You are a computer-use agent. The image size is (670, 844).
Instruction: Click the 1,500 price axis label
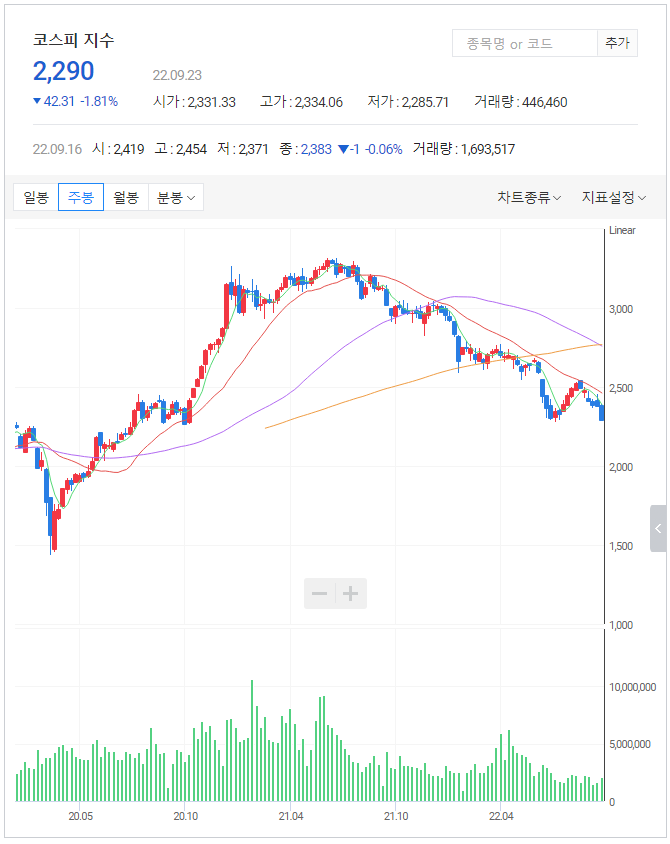(x=621, y=546)
